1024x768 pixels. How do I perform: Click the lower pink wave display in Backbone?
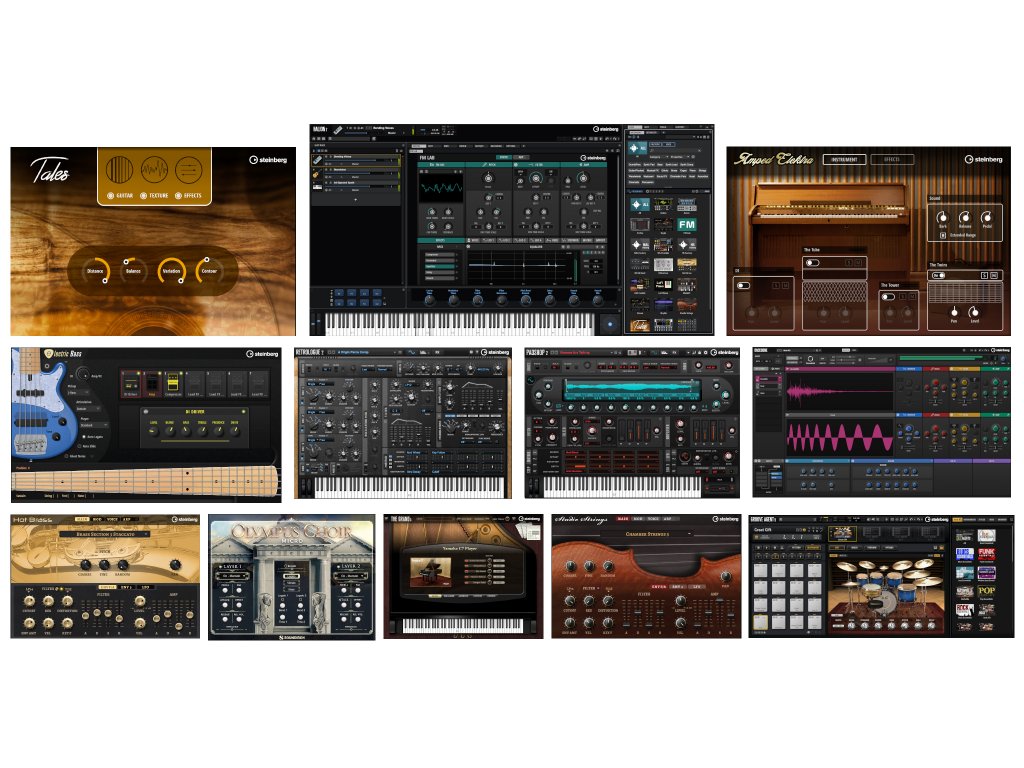pyautogui.click(x=840, y=437)
